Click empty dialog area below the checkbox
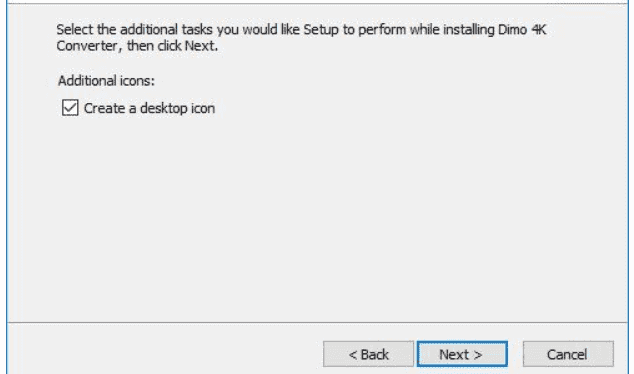This screenshot has width=634, height=374. [315, 218]
